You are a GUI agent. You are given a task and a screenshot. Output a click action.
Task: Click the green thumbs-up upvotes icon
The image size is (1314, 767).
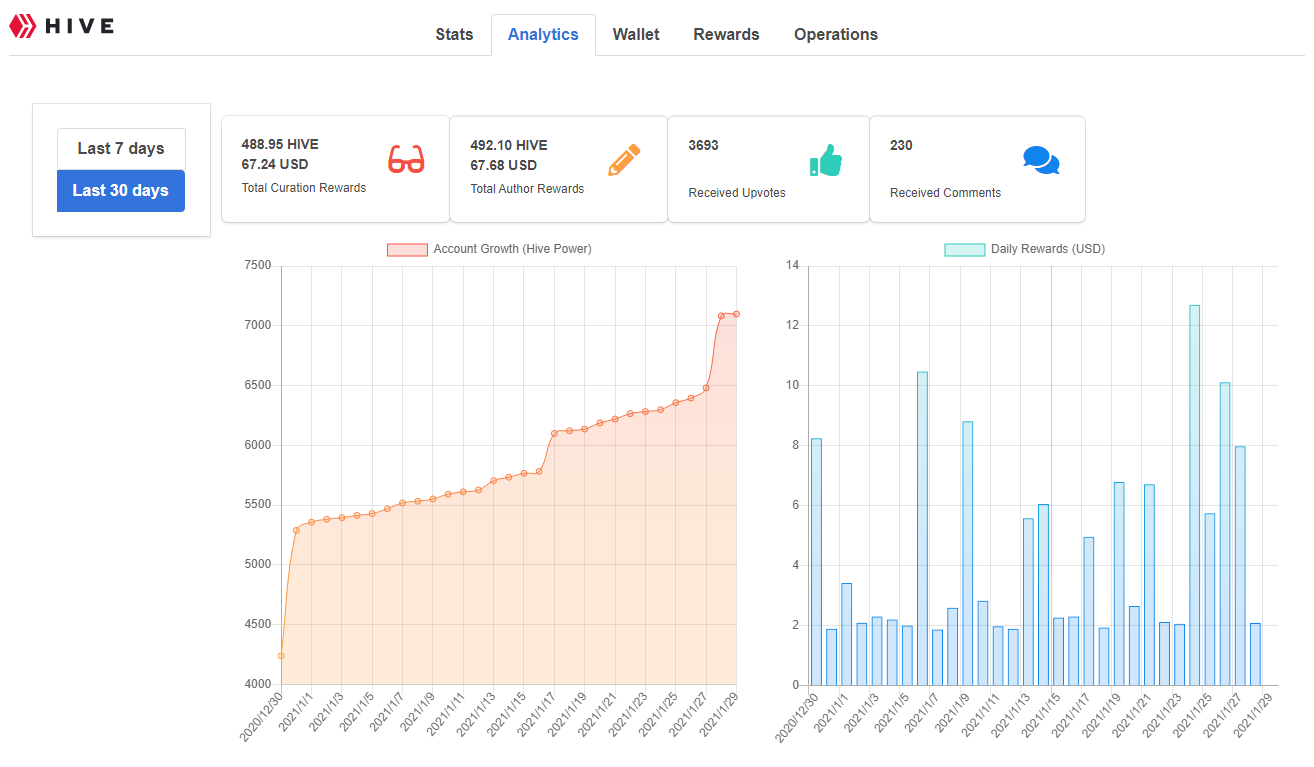coord(826,160)
